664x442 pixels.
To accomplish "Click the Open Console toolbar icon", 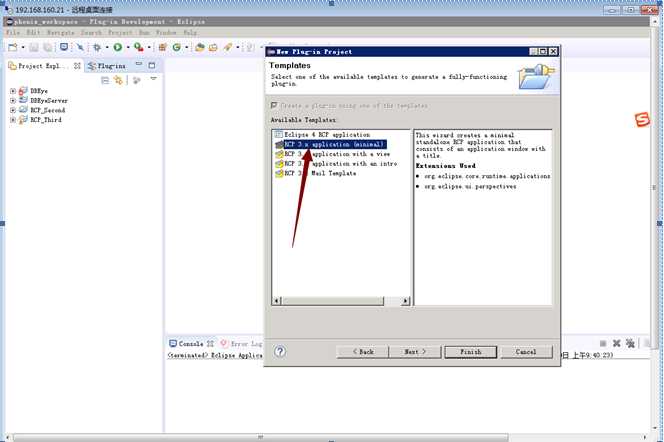I will 64,47.
